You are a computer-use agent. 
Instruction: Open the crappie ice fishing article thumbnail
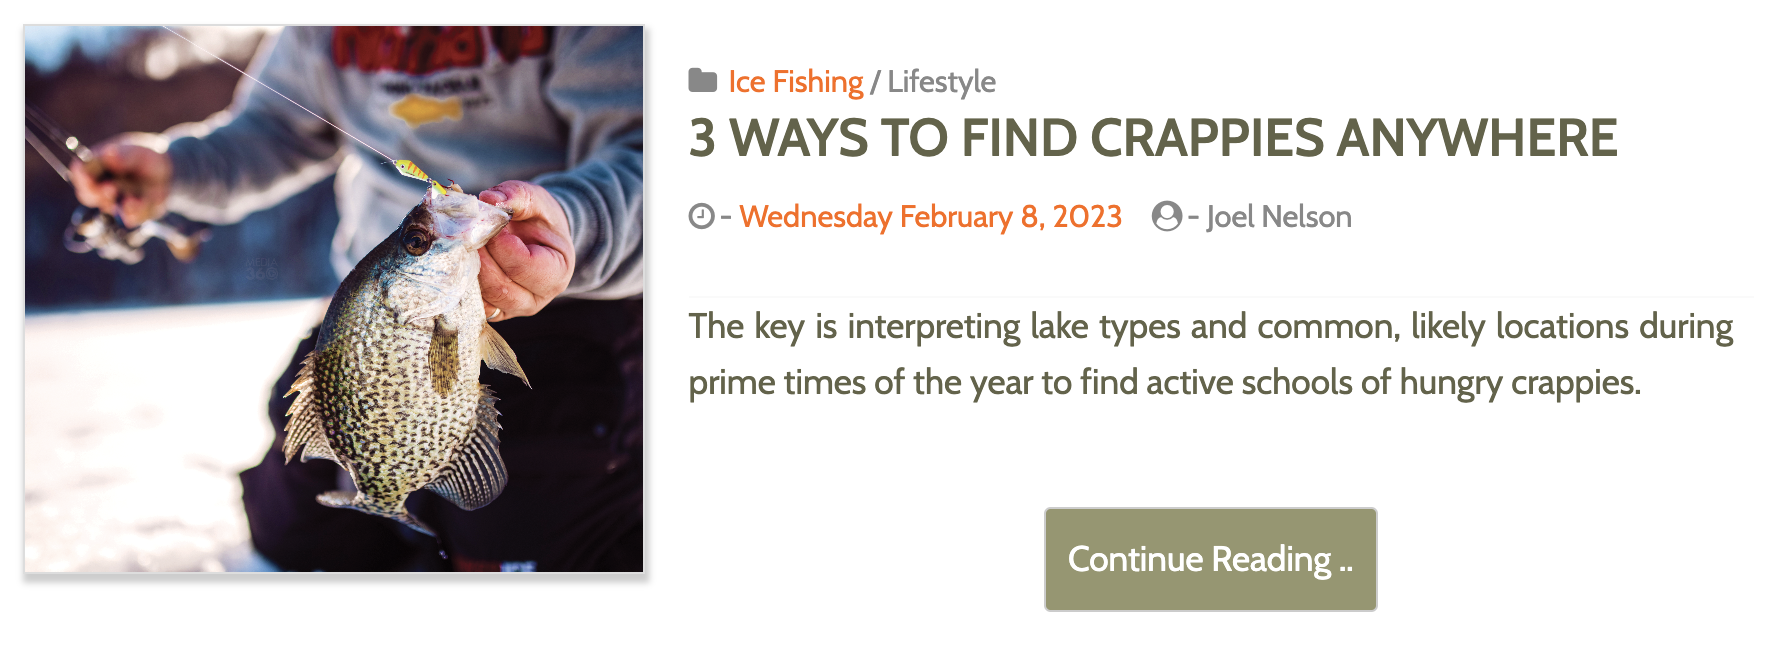(x=334, y=299)
